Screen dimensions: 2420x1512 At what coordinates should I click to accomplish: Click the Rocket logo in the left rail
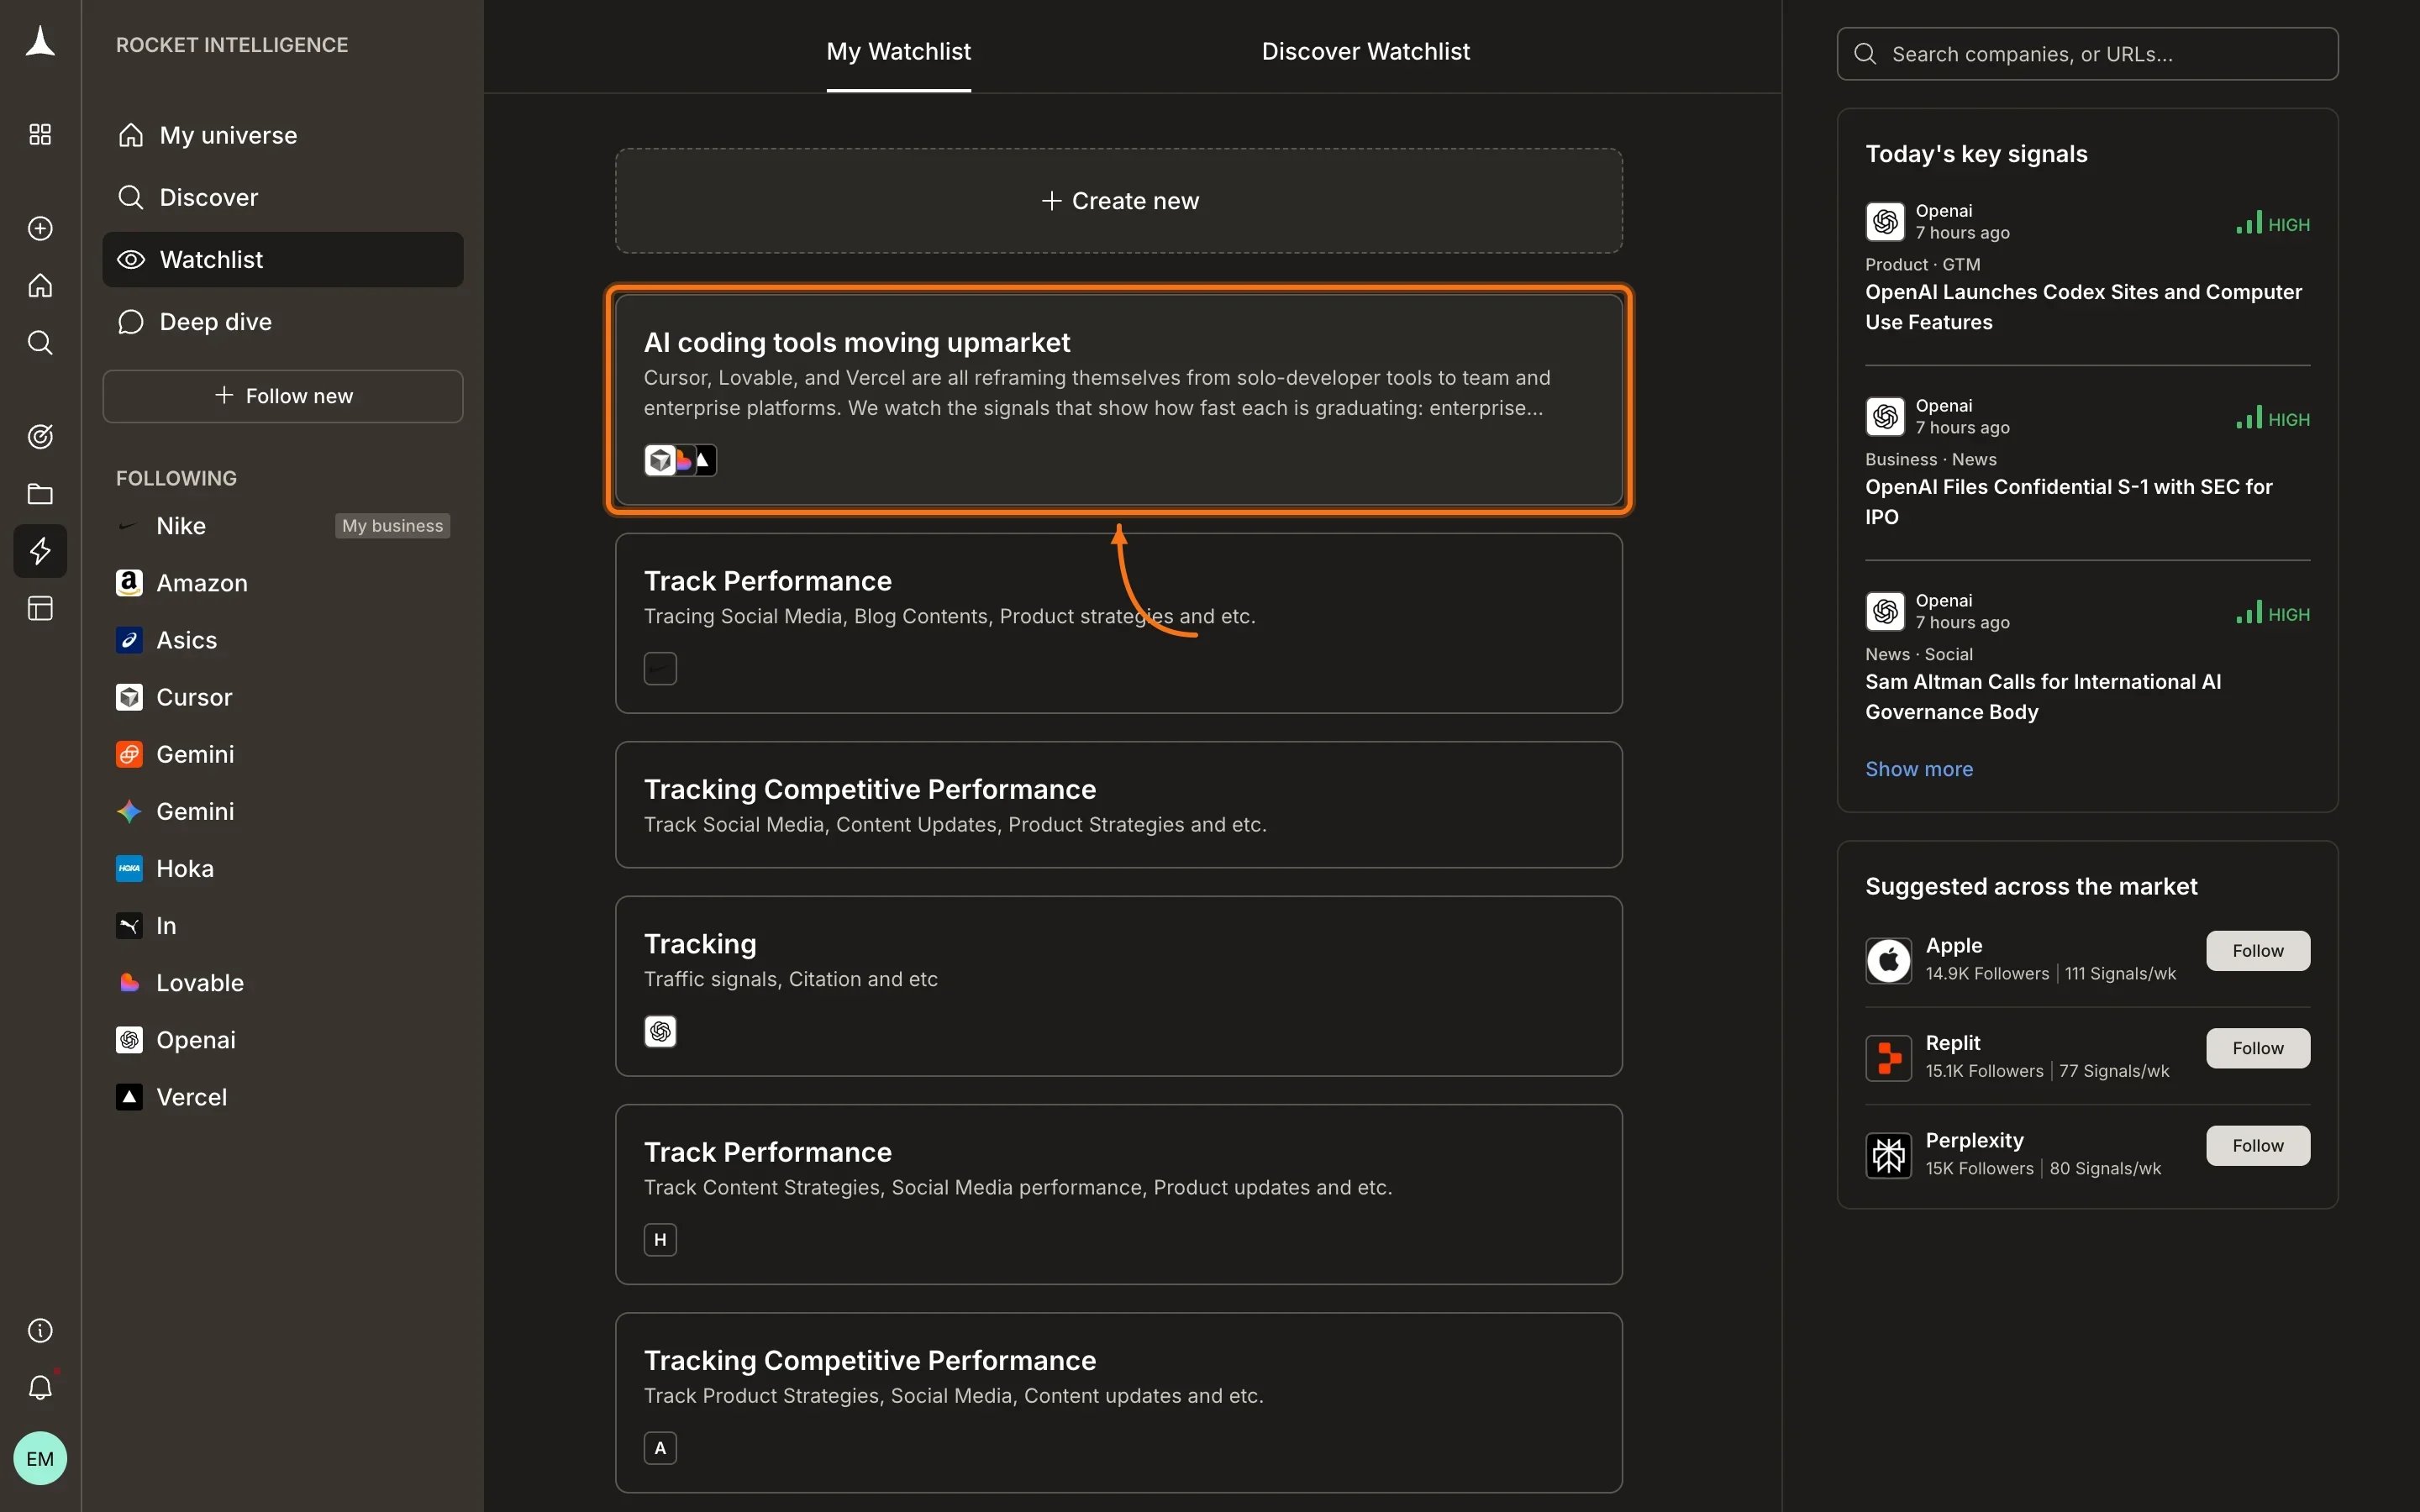pyautogui.click(x=40, y=42)
